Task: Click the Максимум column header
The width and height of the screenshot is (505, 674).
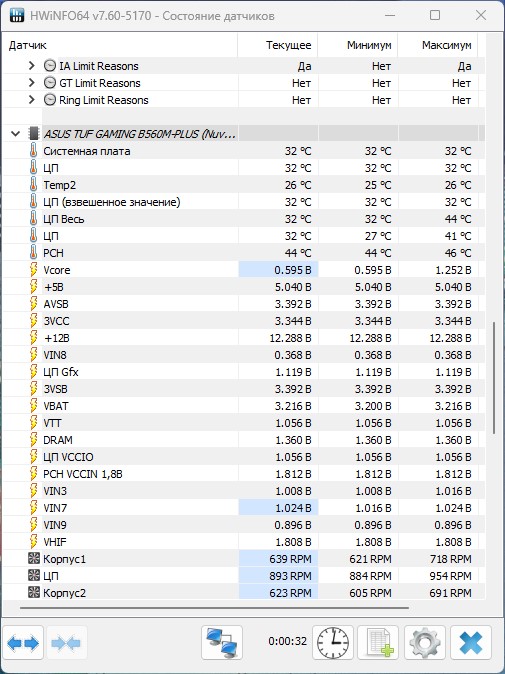Action: (438, 45)
